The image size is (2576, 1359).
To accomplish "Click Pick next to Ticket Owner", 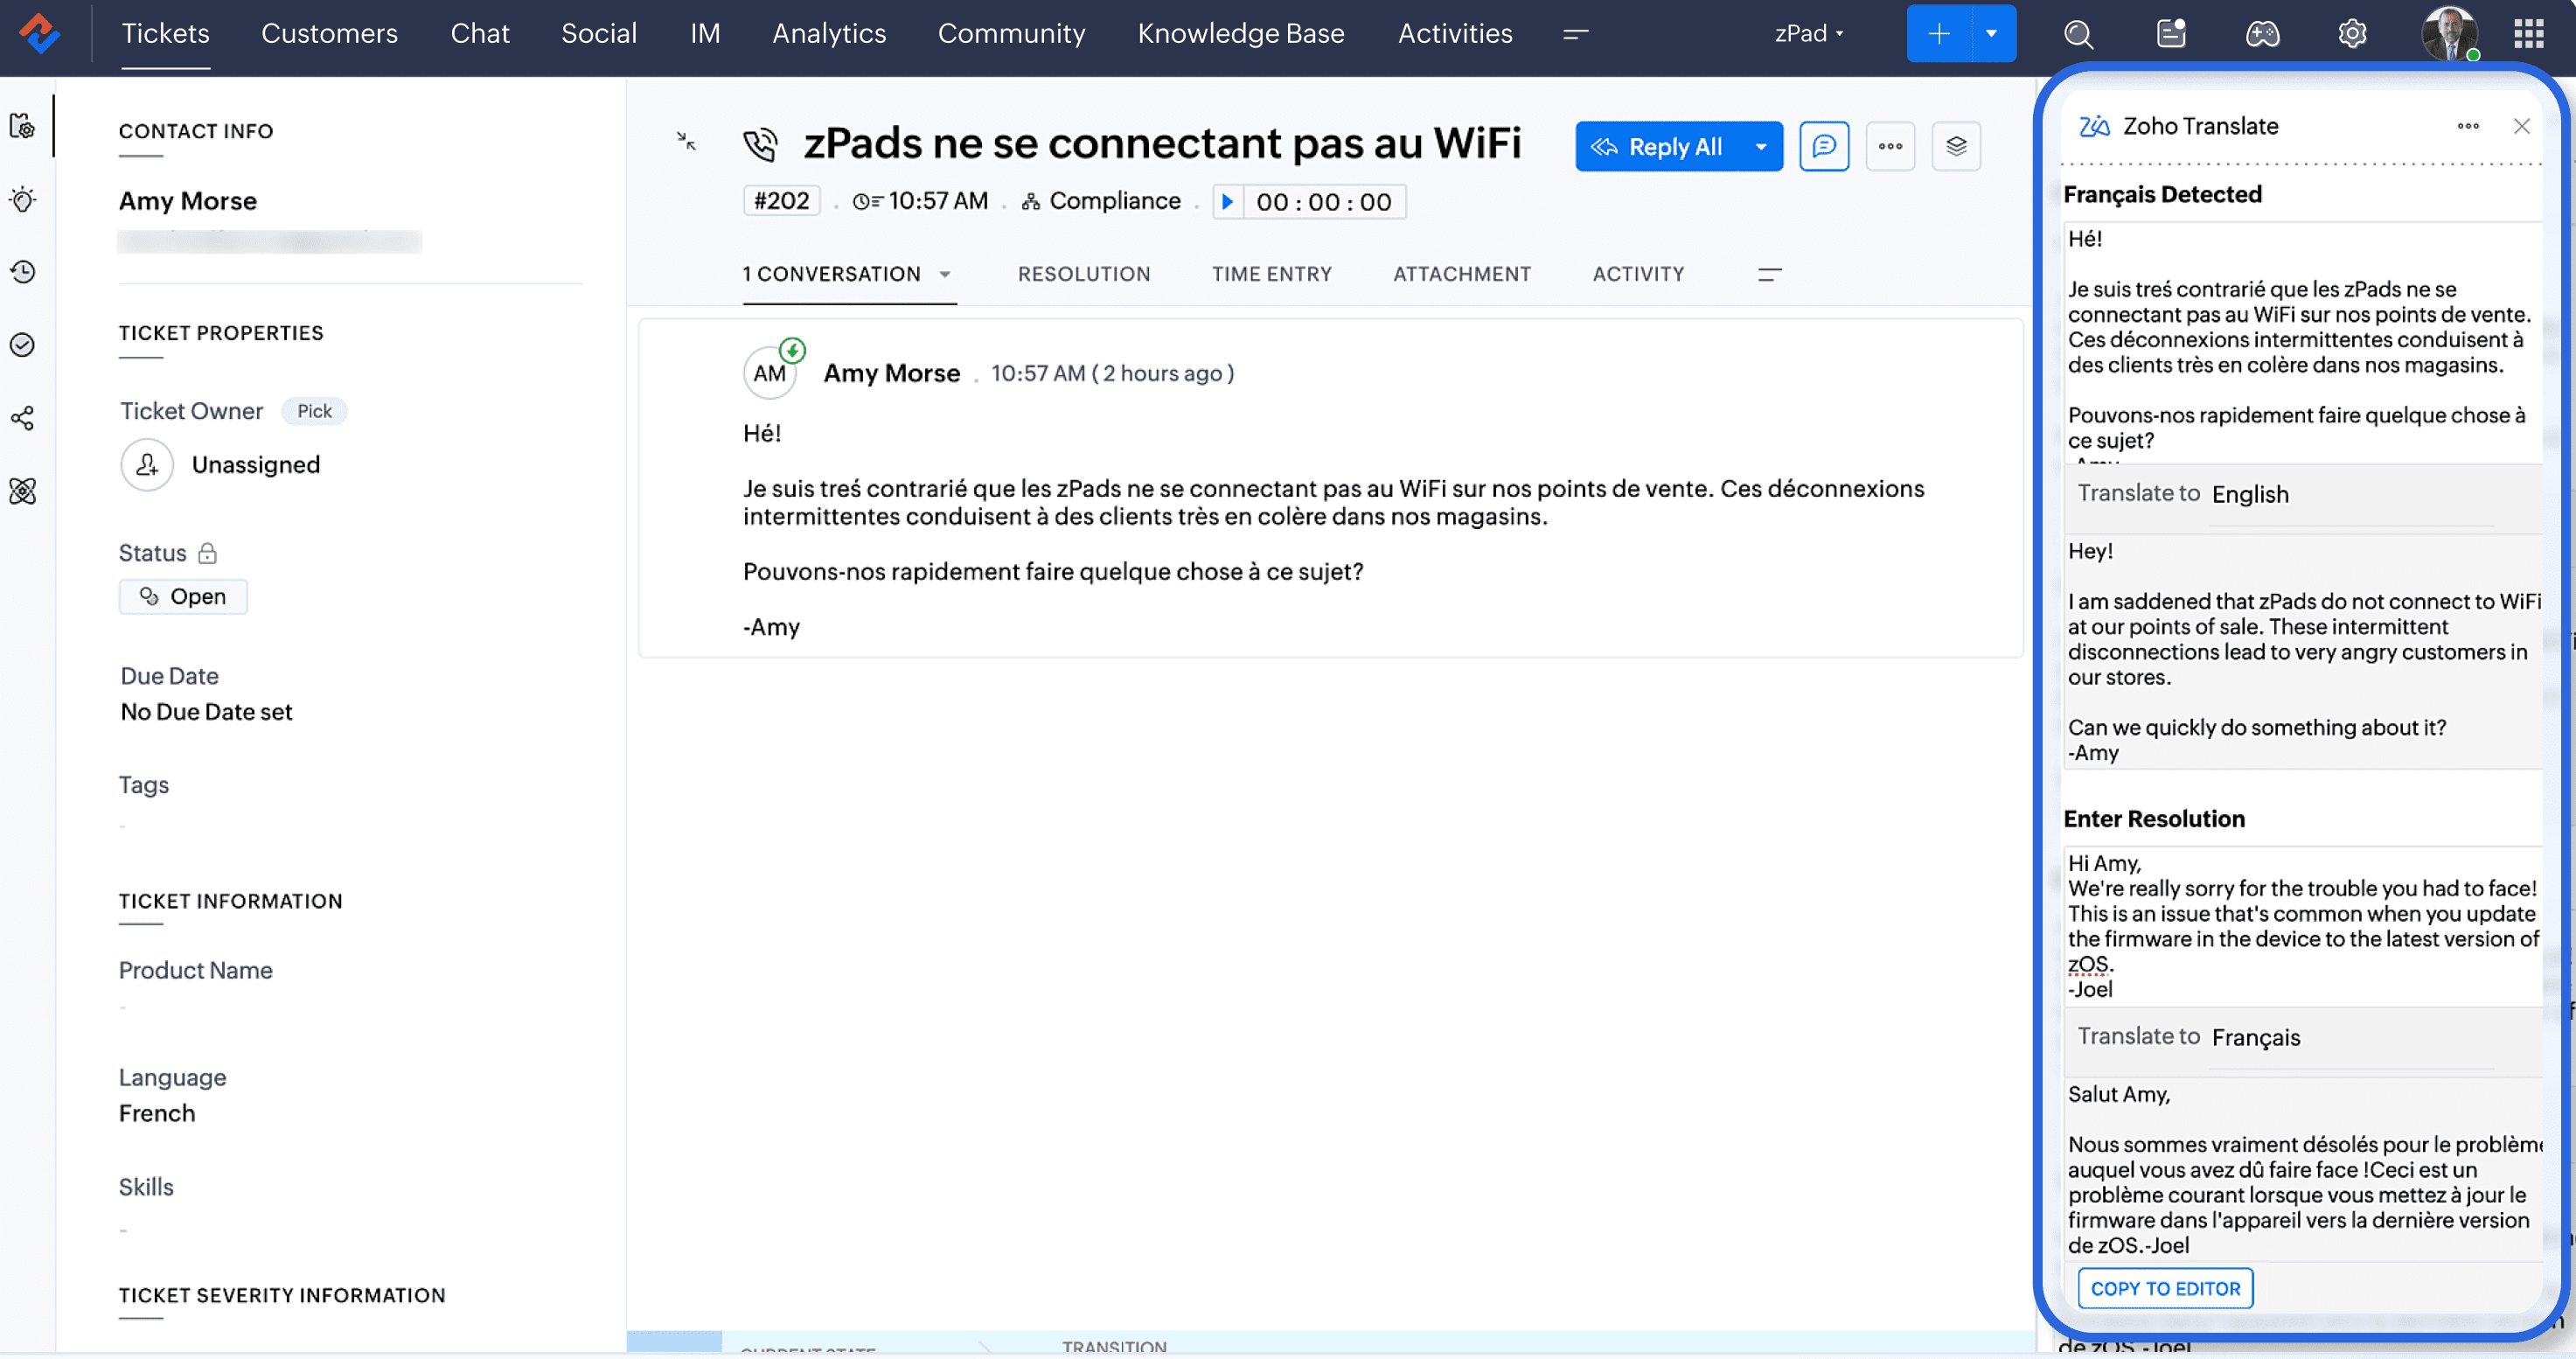I will (314, 412).
